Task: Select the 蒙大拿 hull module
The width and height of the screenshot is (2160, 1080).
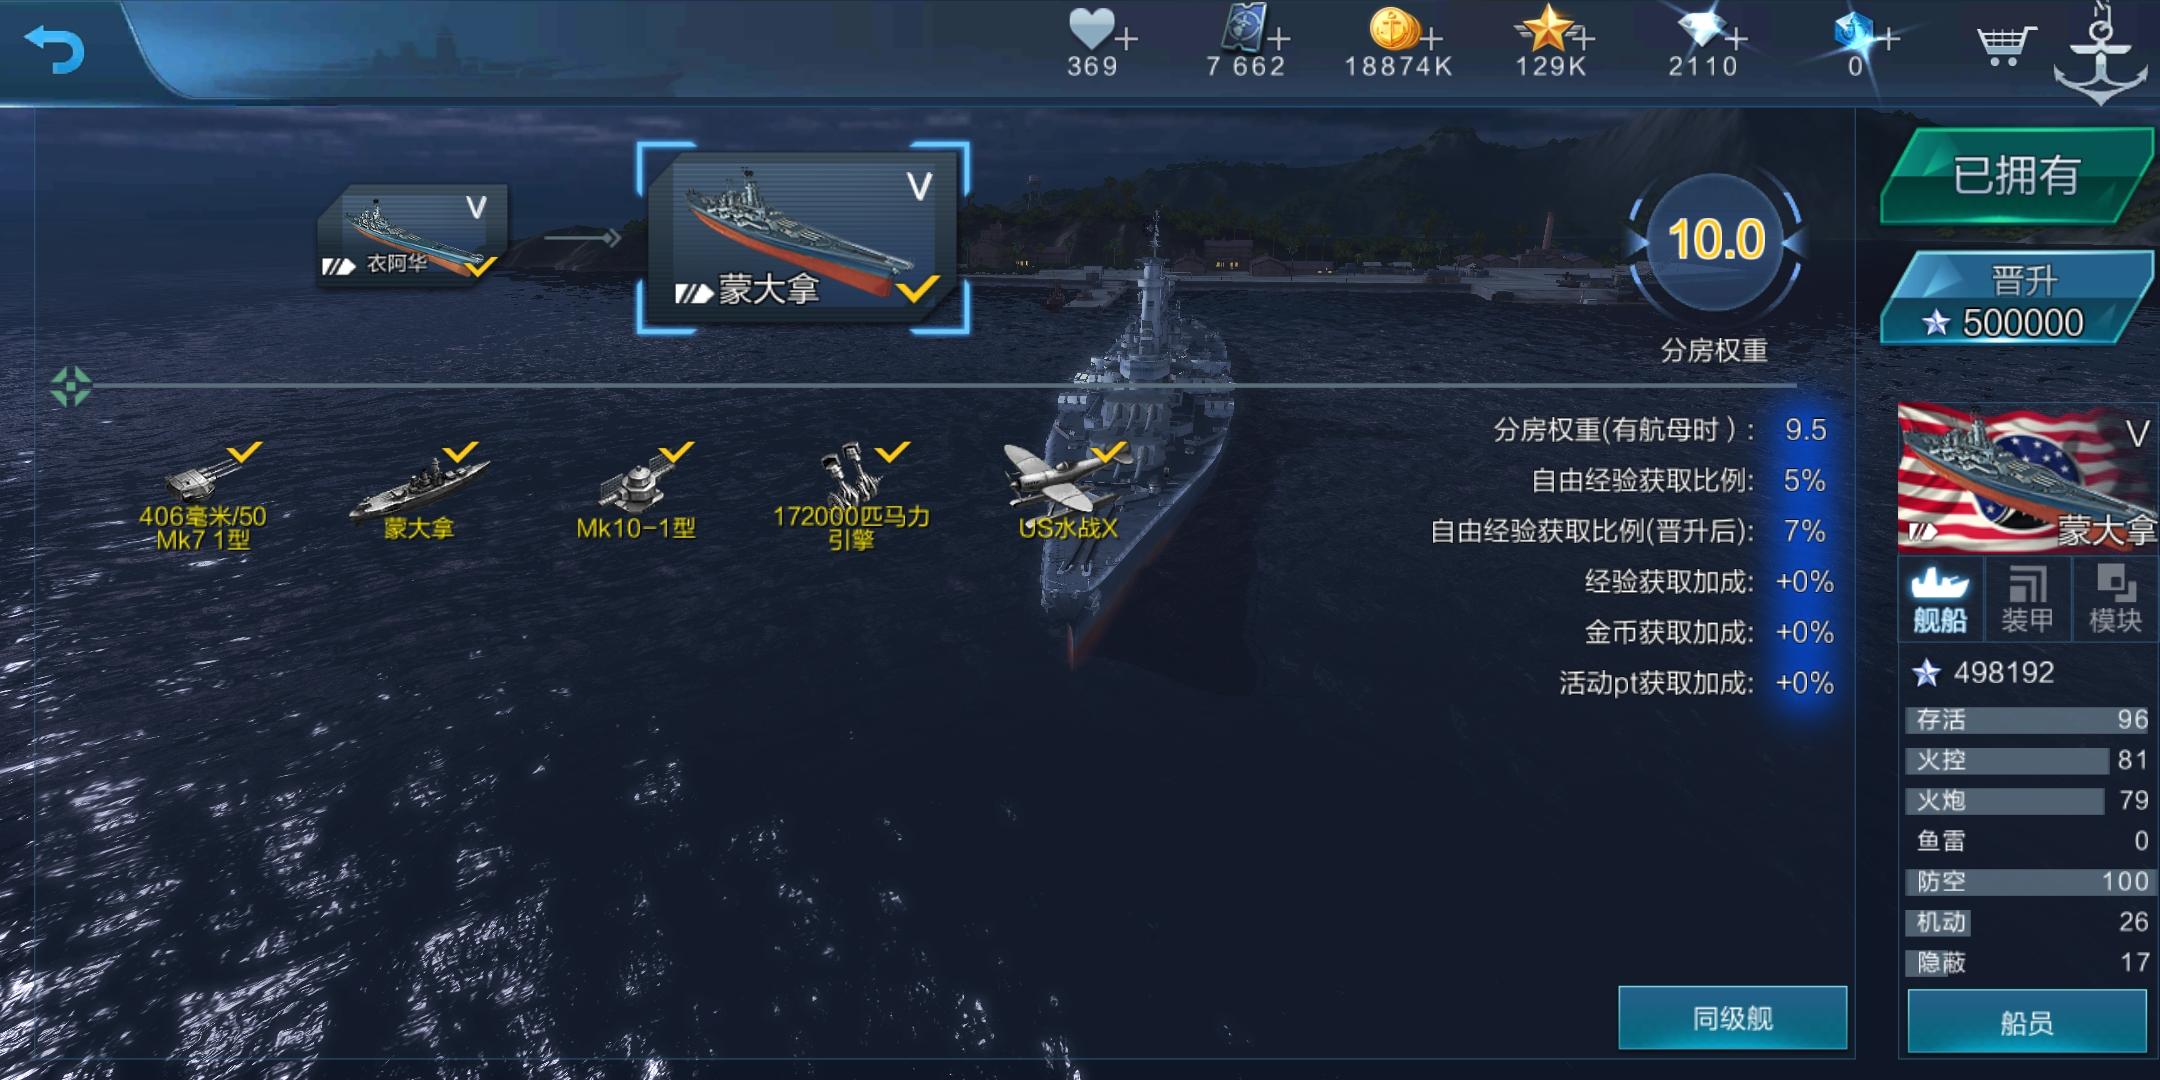Action: tap(419, 491)
